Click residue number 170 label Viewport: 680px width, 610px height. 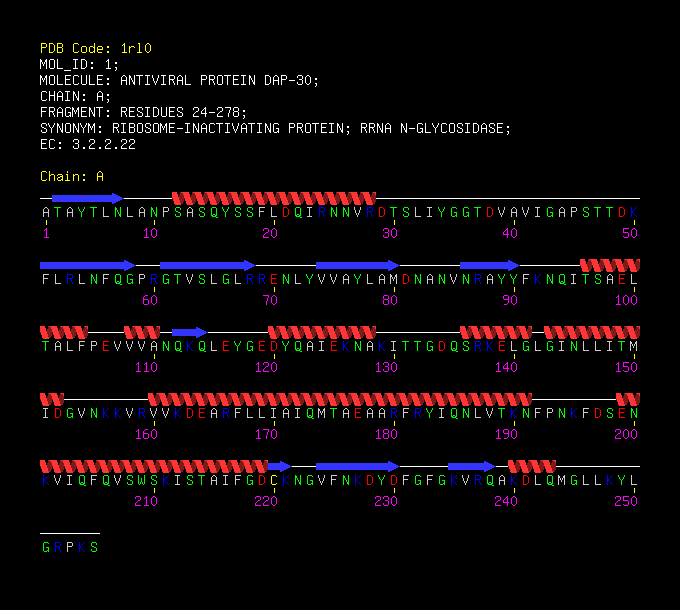coord(266,434)
